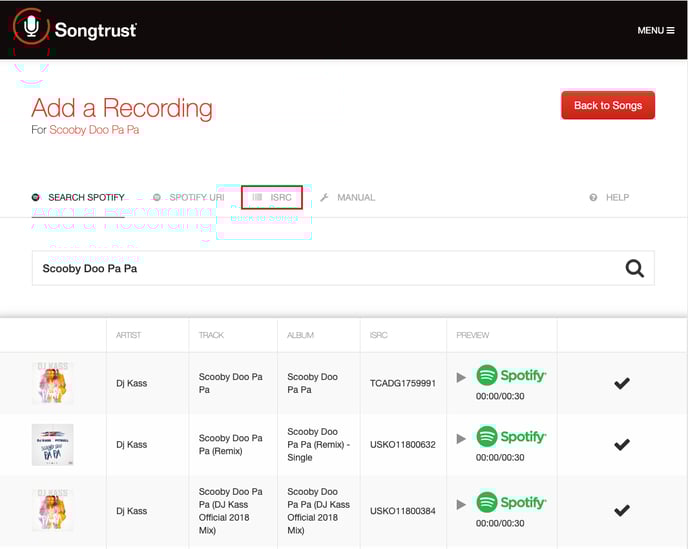
Task: Open the Help link
Action: [609, 197]
